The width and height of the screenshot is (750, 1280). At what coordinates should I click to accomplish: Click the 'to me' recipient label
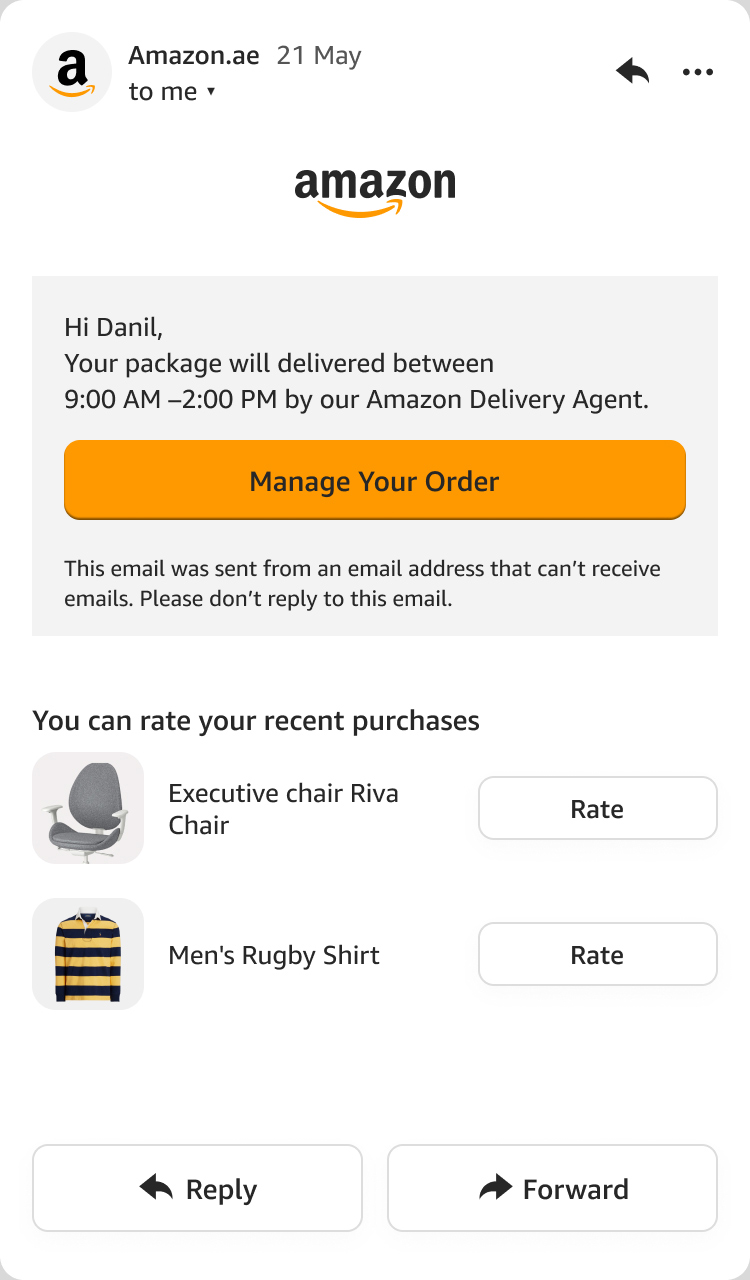click(x=162, y=92)
